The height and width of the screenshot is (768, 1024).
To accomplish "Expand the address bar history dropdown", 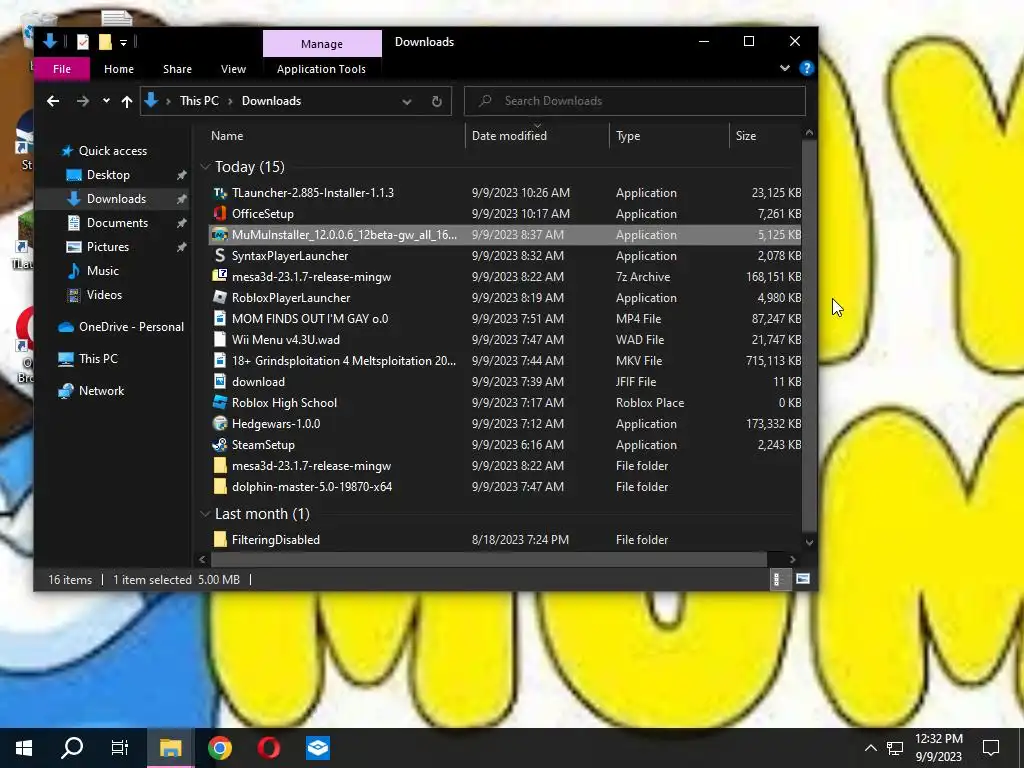I will 407,101.
